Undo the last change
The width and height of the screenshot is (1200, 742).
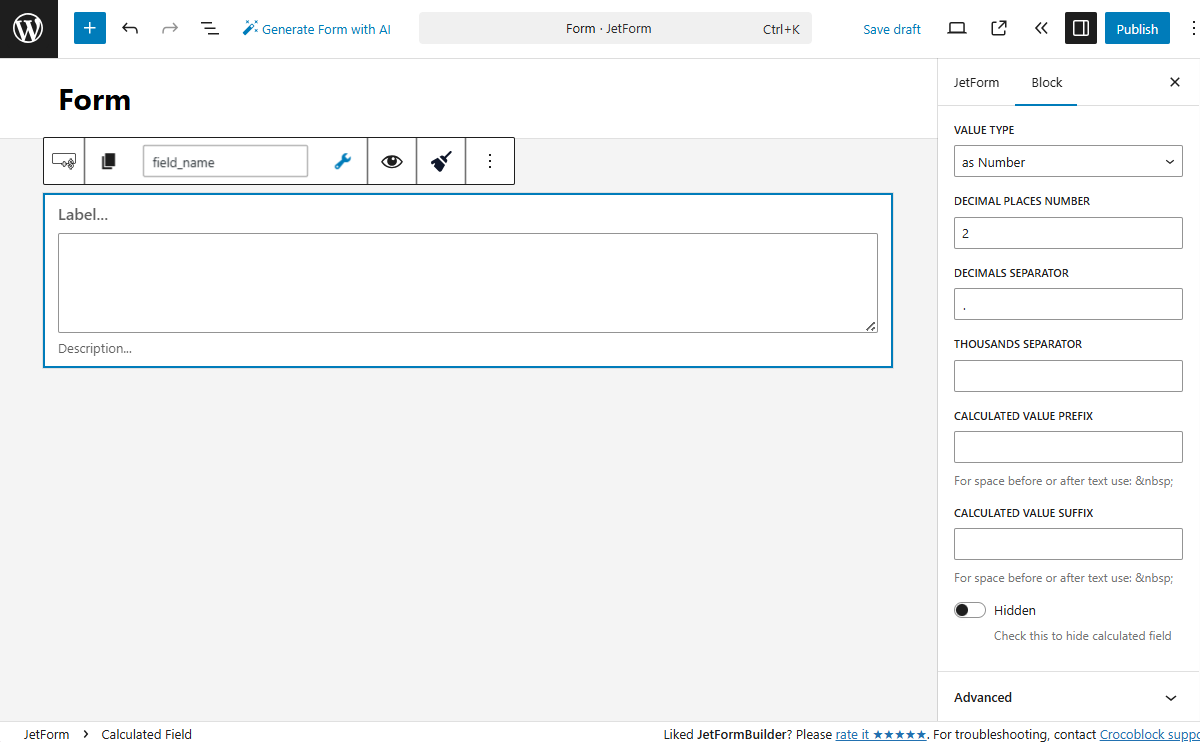(130, 28)
